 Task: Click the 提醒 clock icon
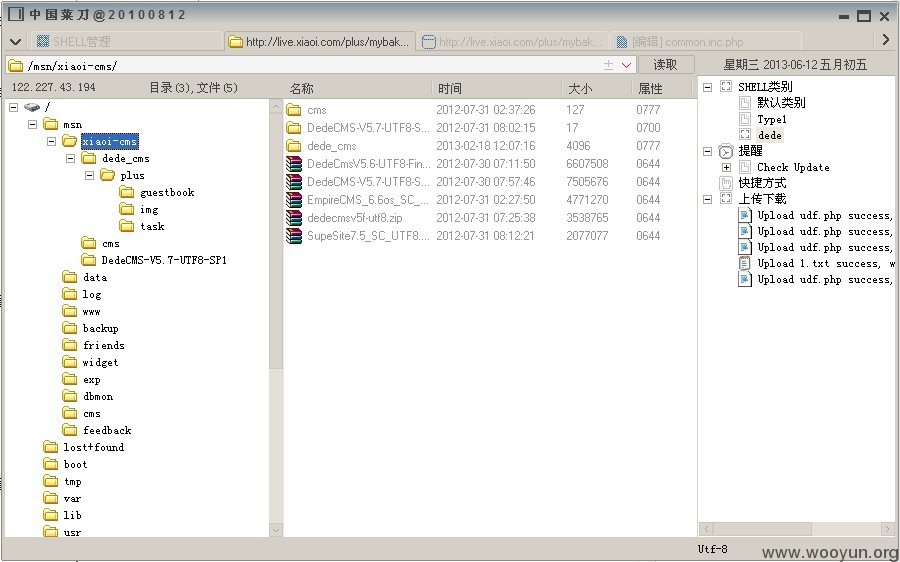726,151
